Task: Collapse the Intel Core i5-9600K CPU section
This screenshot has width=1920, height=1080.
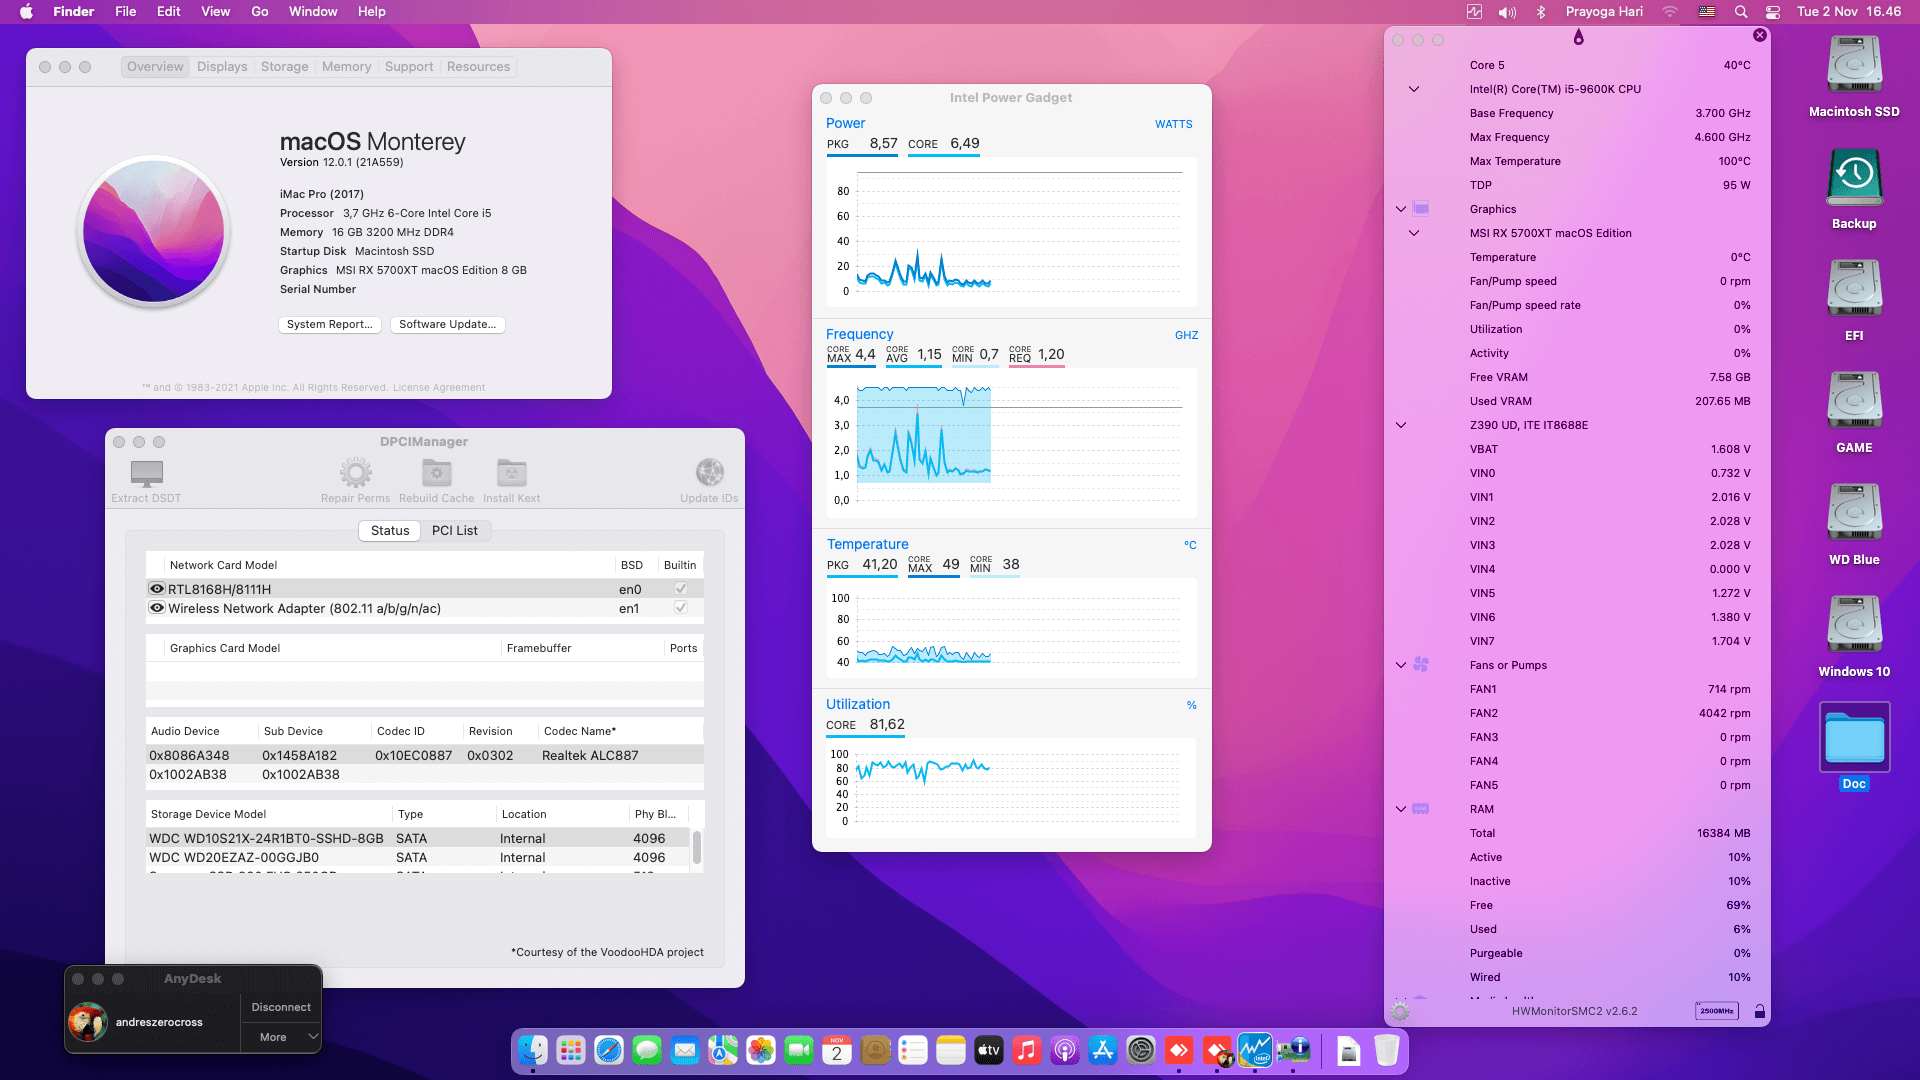Action: tap(1414, 89)
